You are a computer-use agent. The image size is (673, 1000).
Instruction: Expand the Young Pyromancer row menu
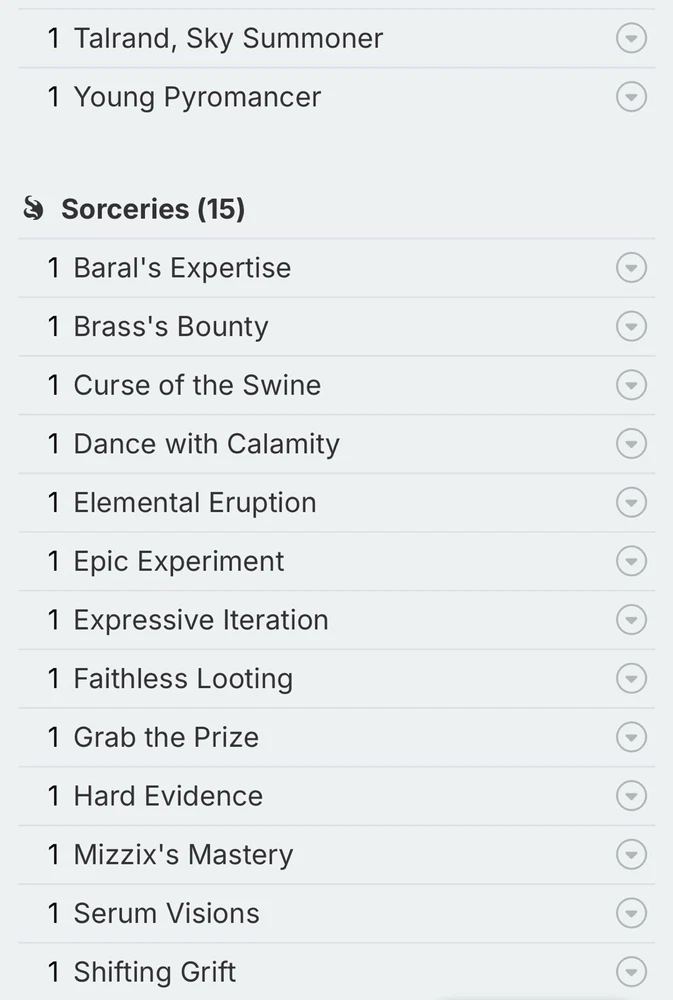tap(631, 97)
